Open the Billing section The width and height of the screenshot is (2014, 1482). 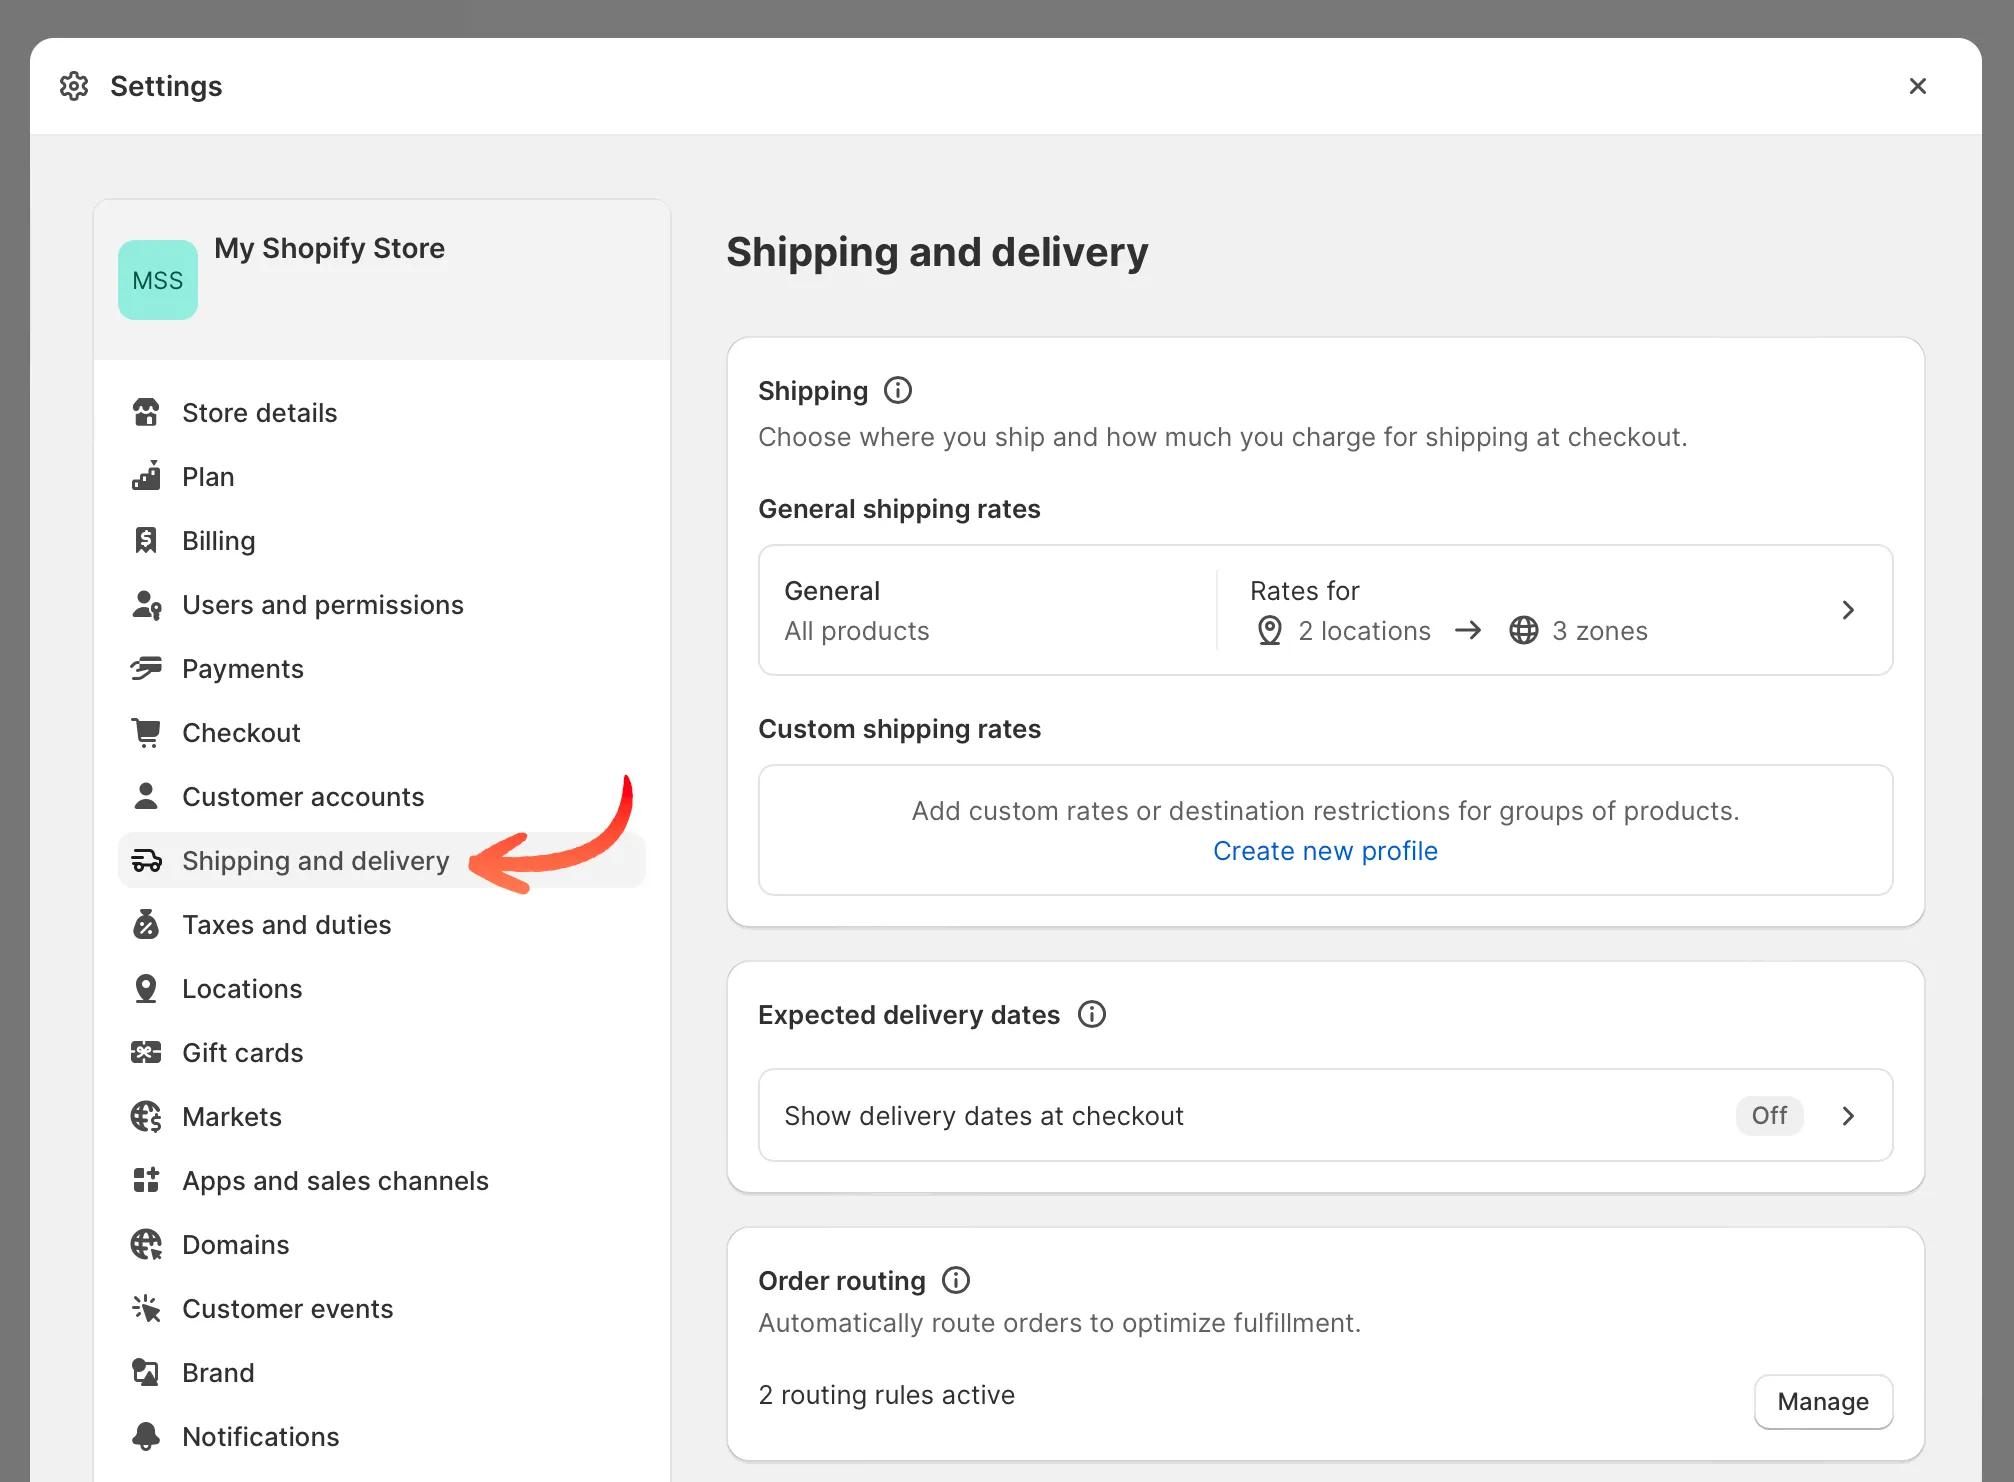tap(382, 540)
